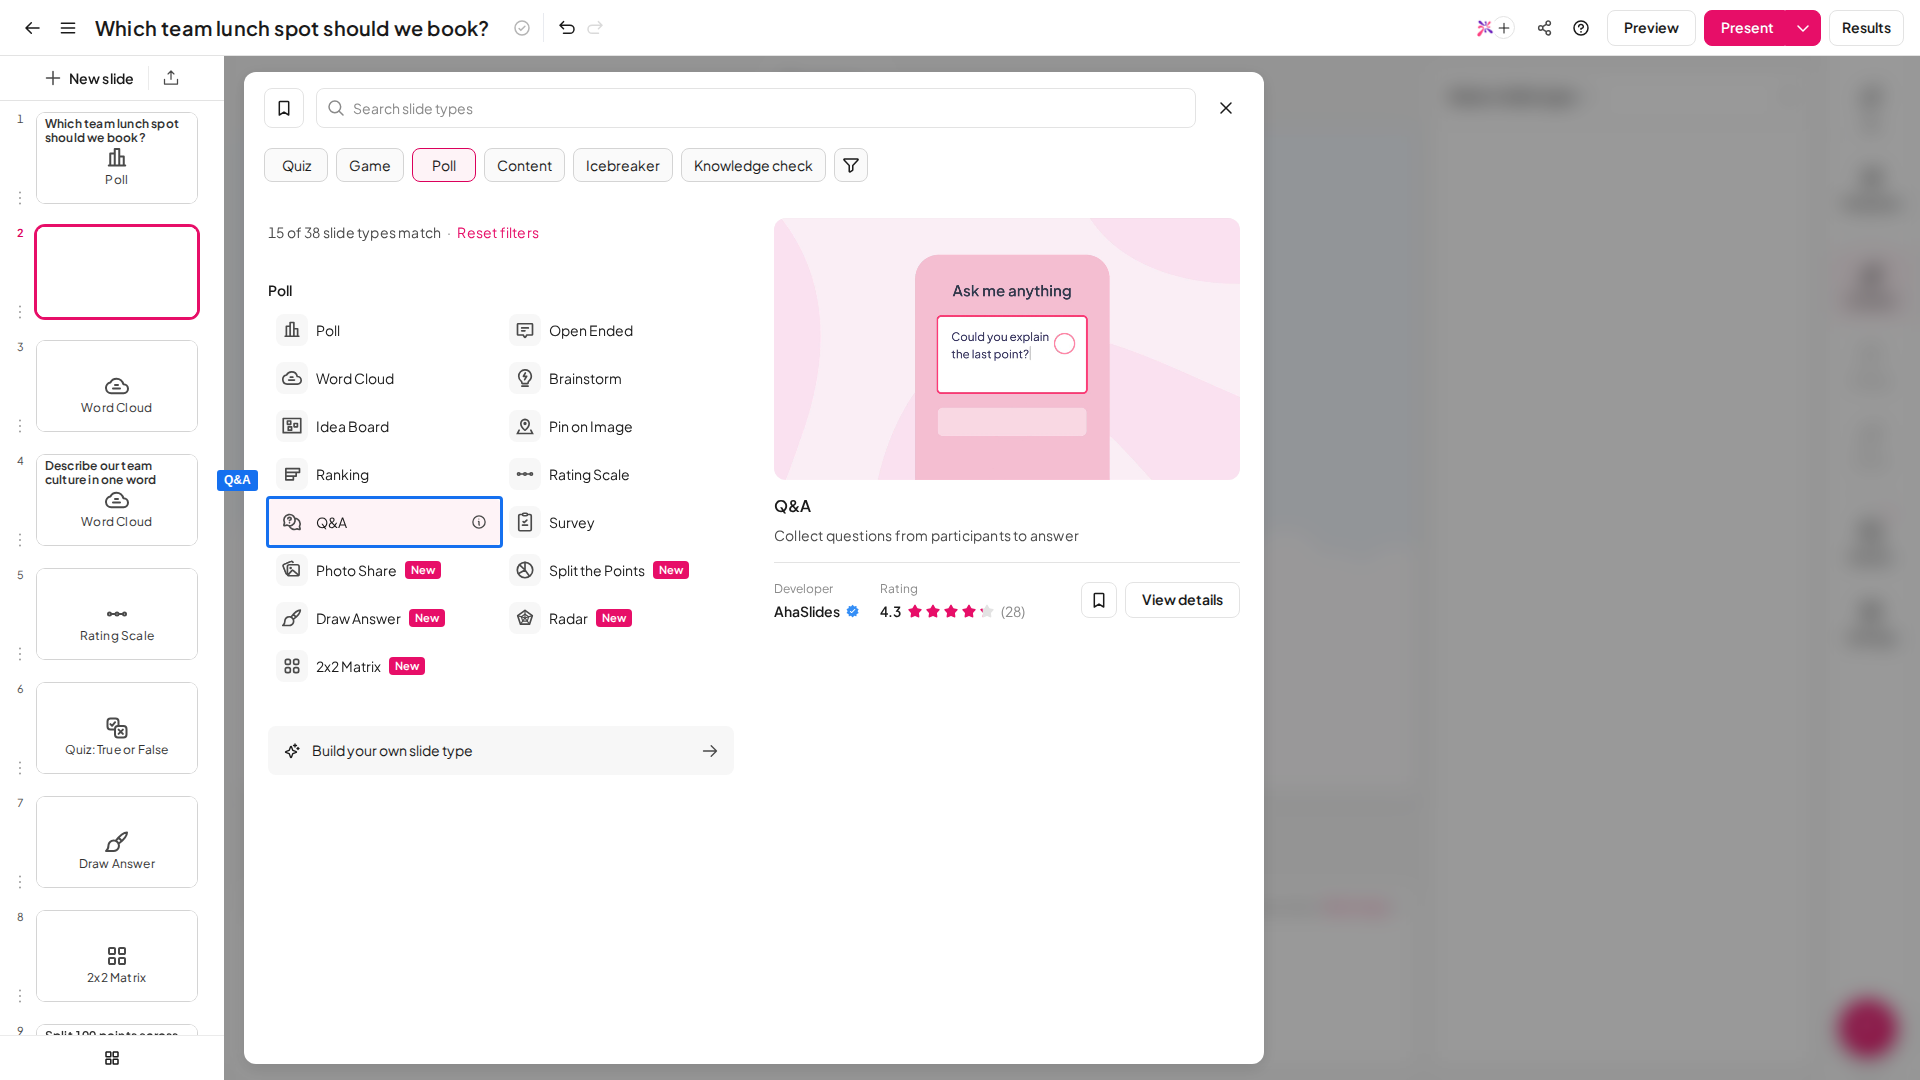Switch to grid view at sidebar bottom

(x=112, y=1058)
